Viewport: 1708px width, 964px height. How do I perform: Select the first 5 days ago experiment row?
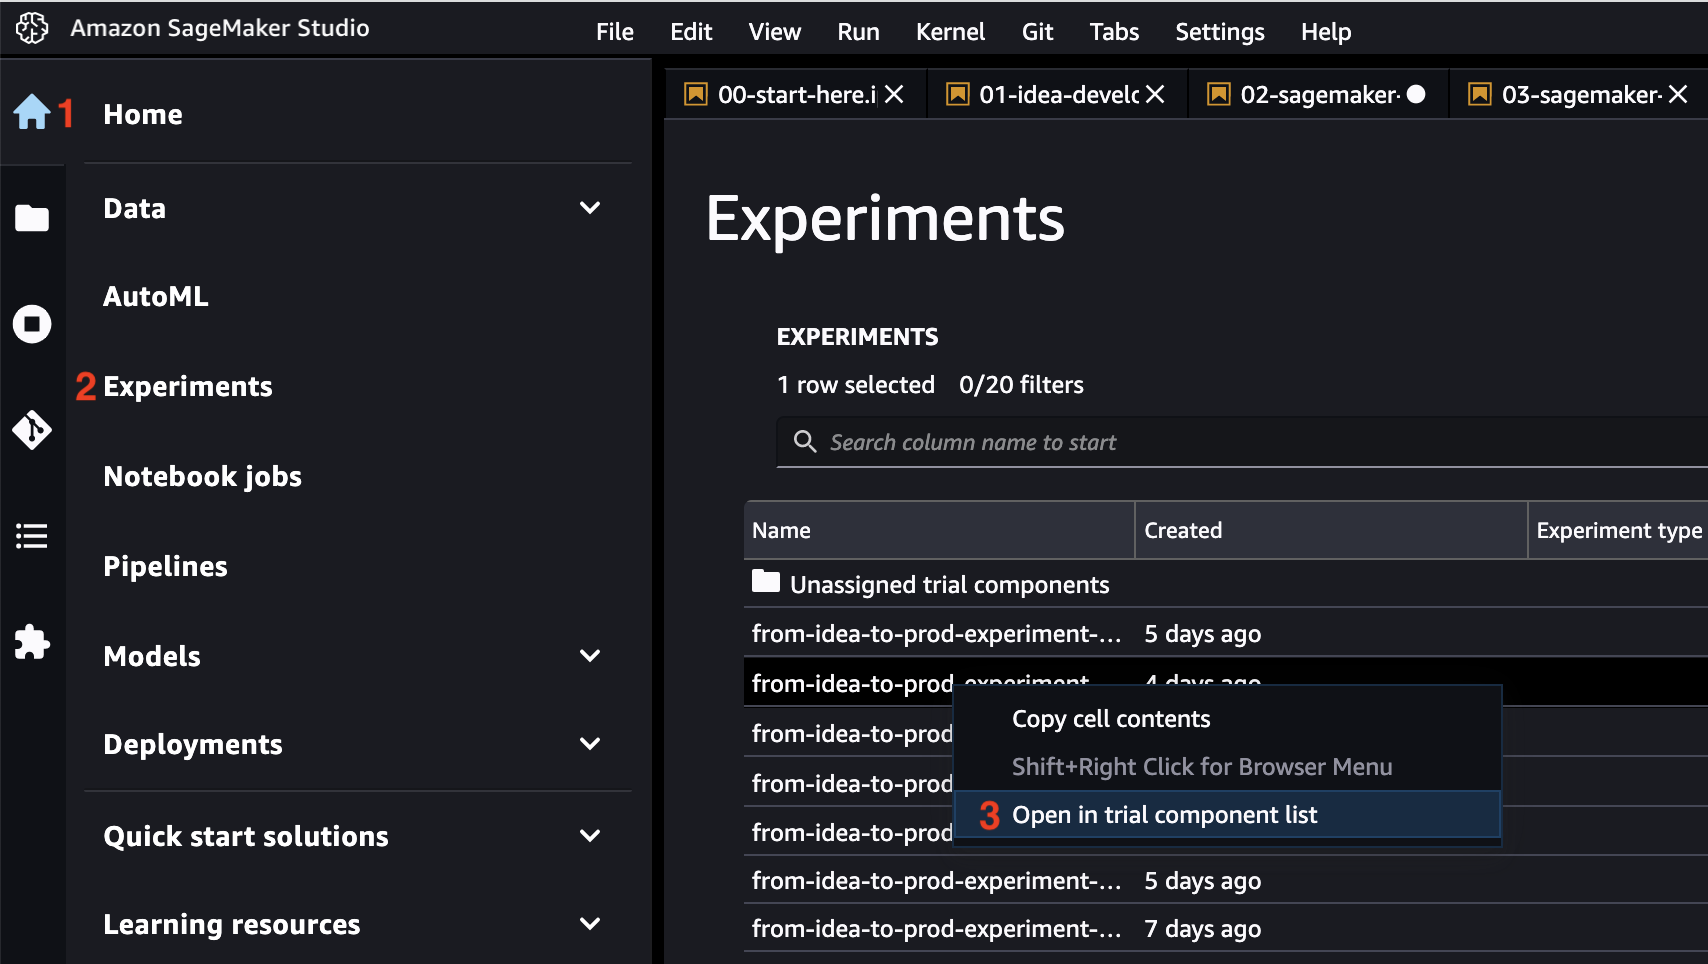tap(1226, 634)
